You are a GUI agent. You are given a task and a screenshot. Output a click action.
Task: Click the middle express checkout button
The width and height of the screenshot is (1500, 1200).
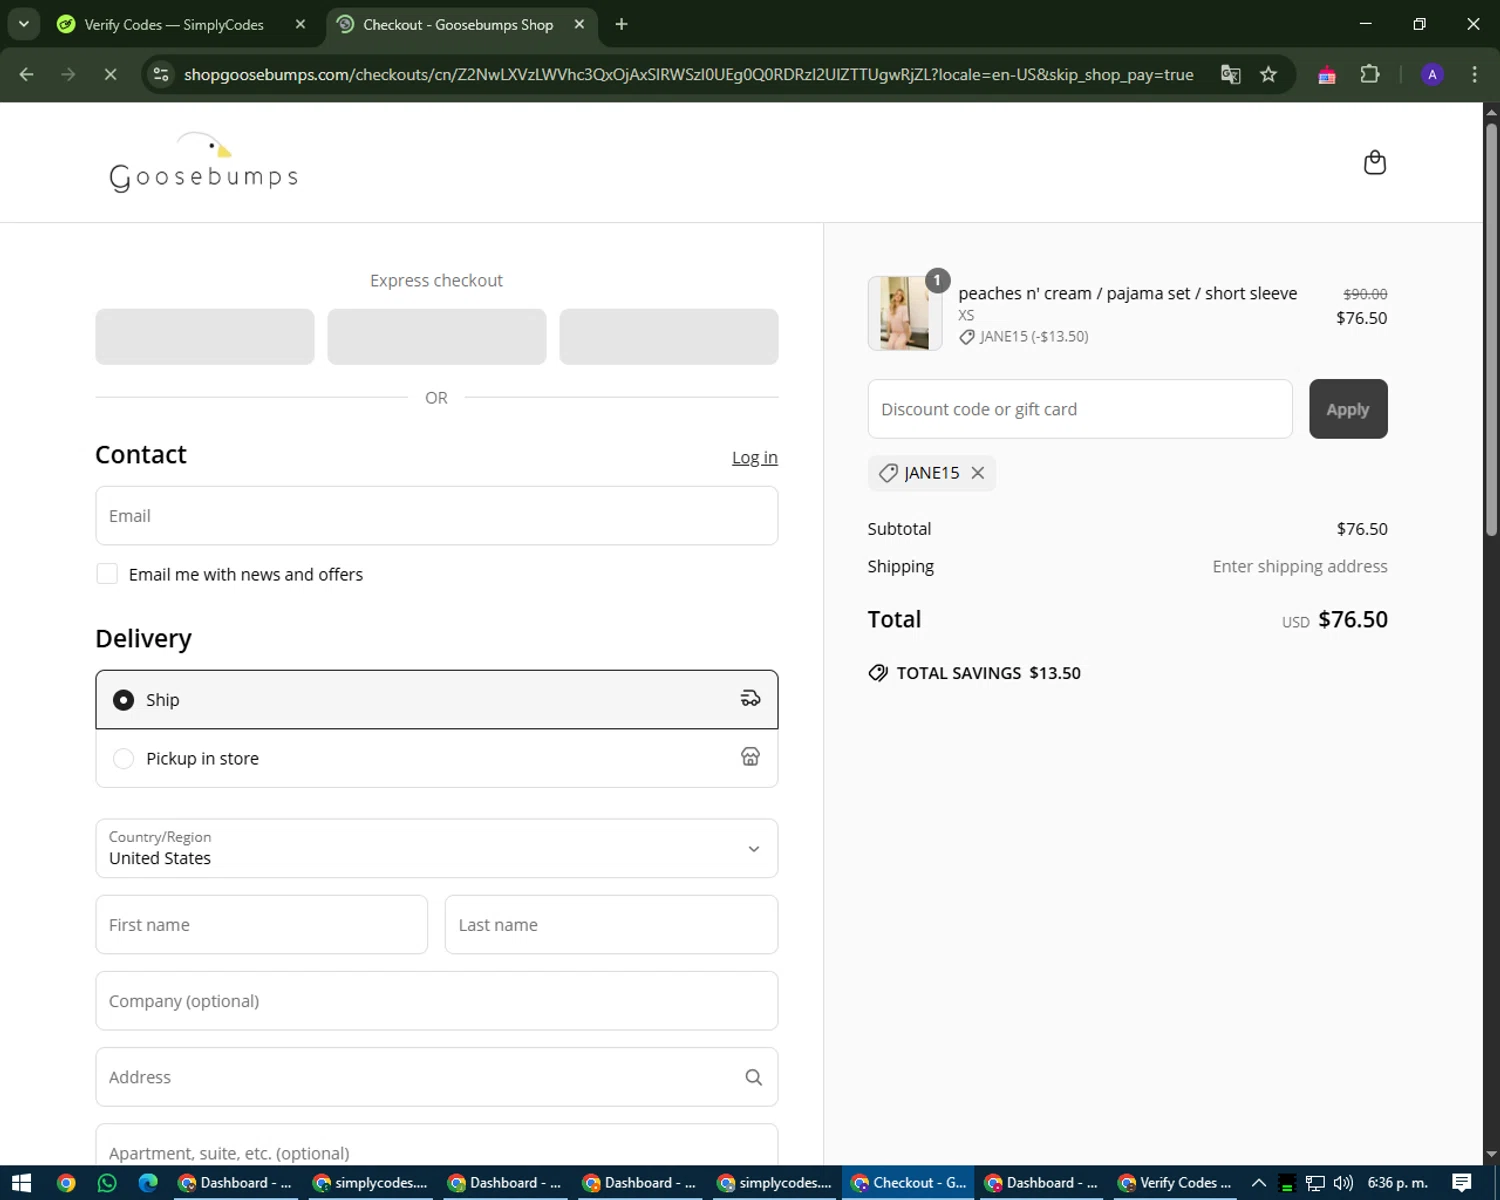(x=437, y=336)
